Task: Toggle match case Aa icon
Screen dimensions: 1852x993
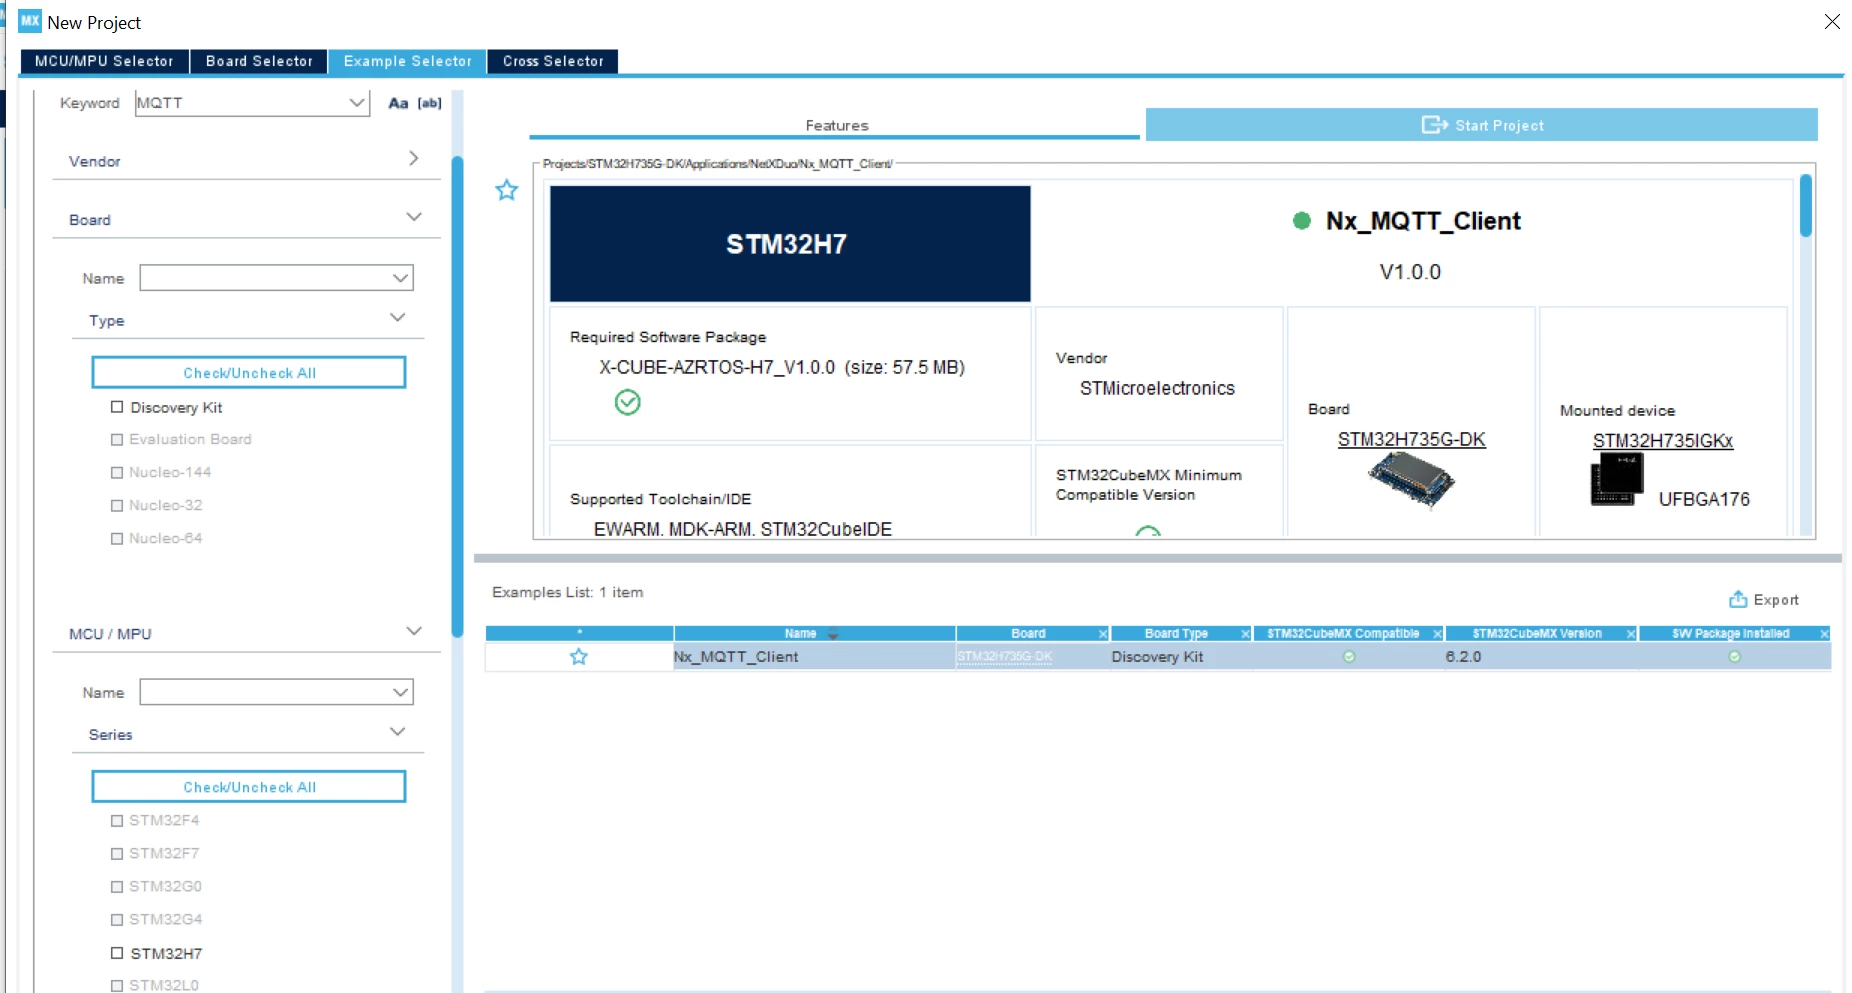Action: point(398,103)
